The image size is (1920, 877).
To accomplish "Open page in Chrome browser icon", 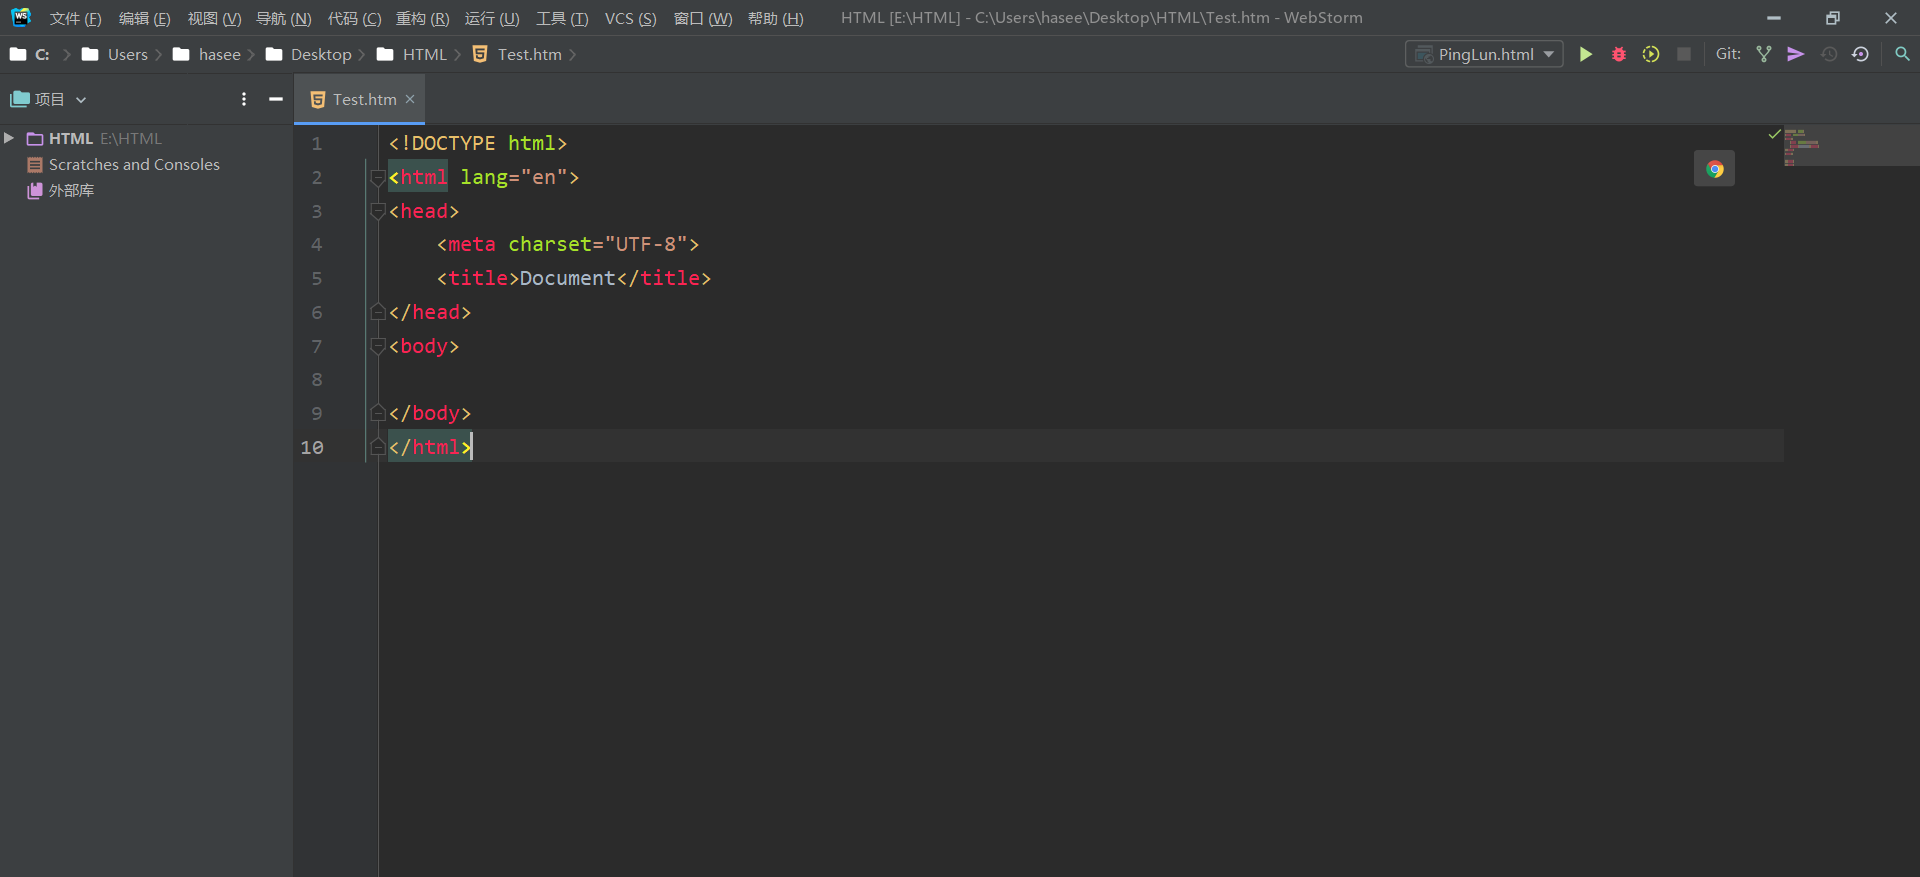I will [x=1714, y=169].
